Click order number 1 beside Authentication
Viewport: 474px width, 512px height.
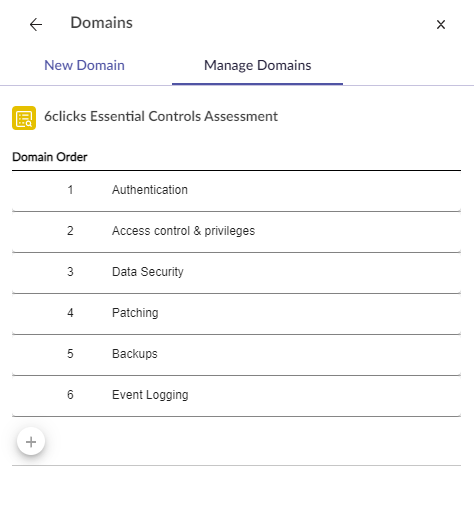(x=70, y=190)
